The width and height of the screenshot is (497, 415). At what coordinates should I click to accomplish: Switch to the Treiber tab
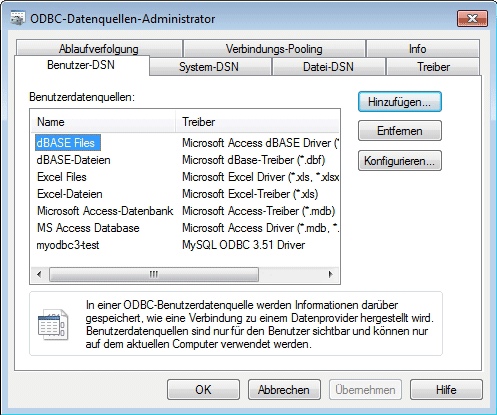(433, 67)
